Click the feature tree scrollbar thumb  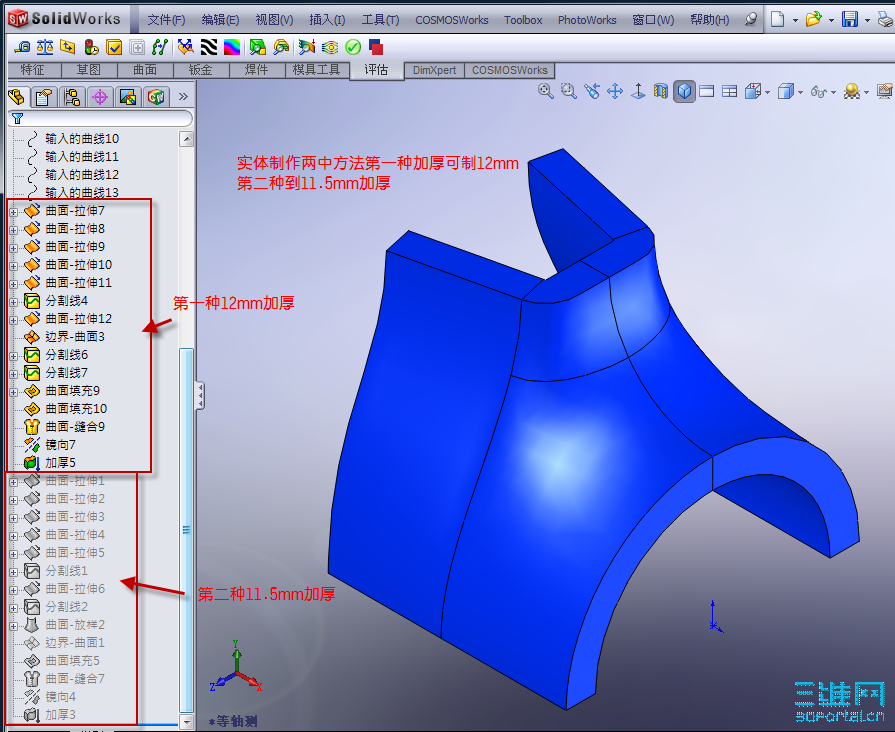click(186, 529)
